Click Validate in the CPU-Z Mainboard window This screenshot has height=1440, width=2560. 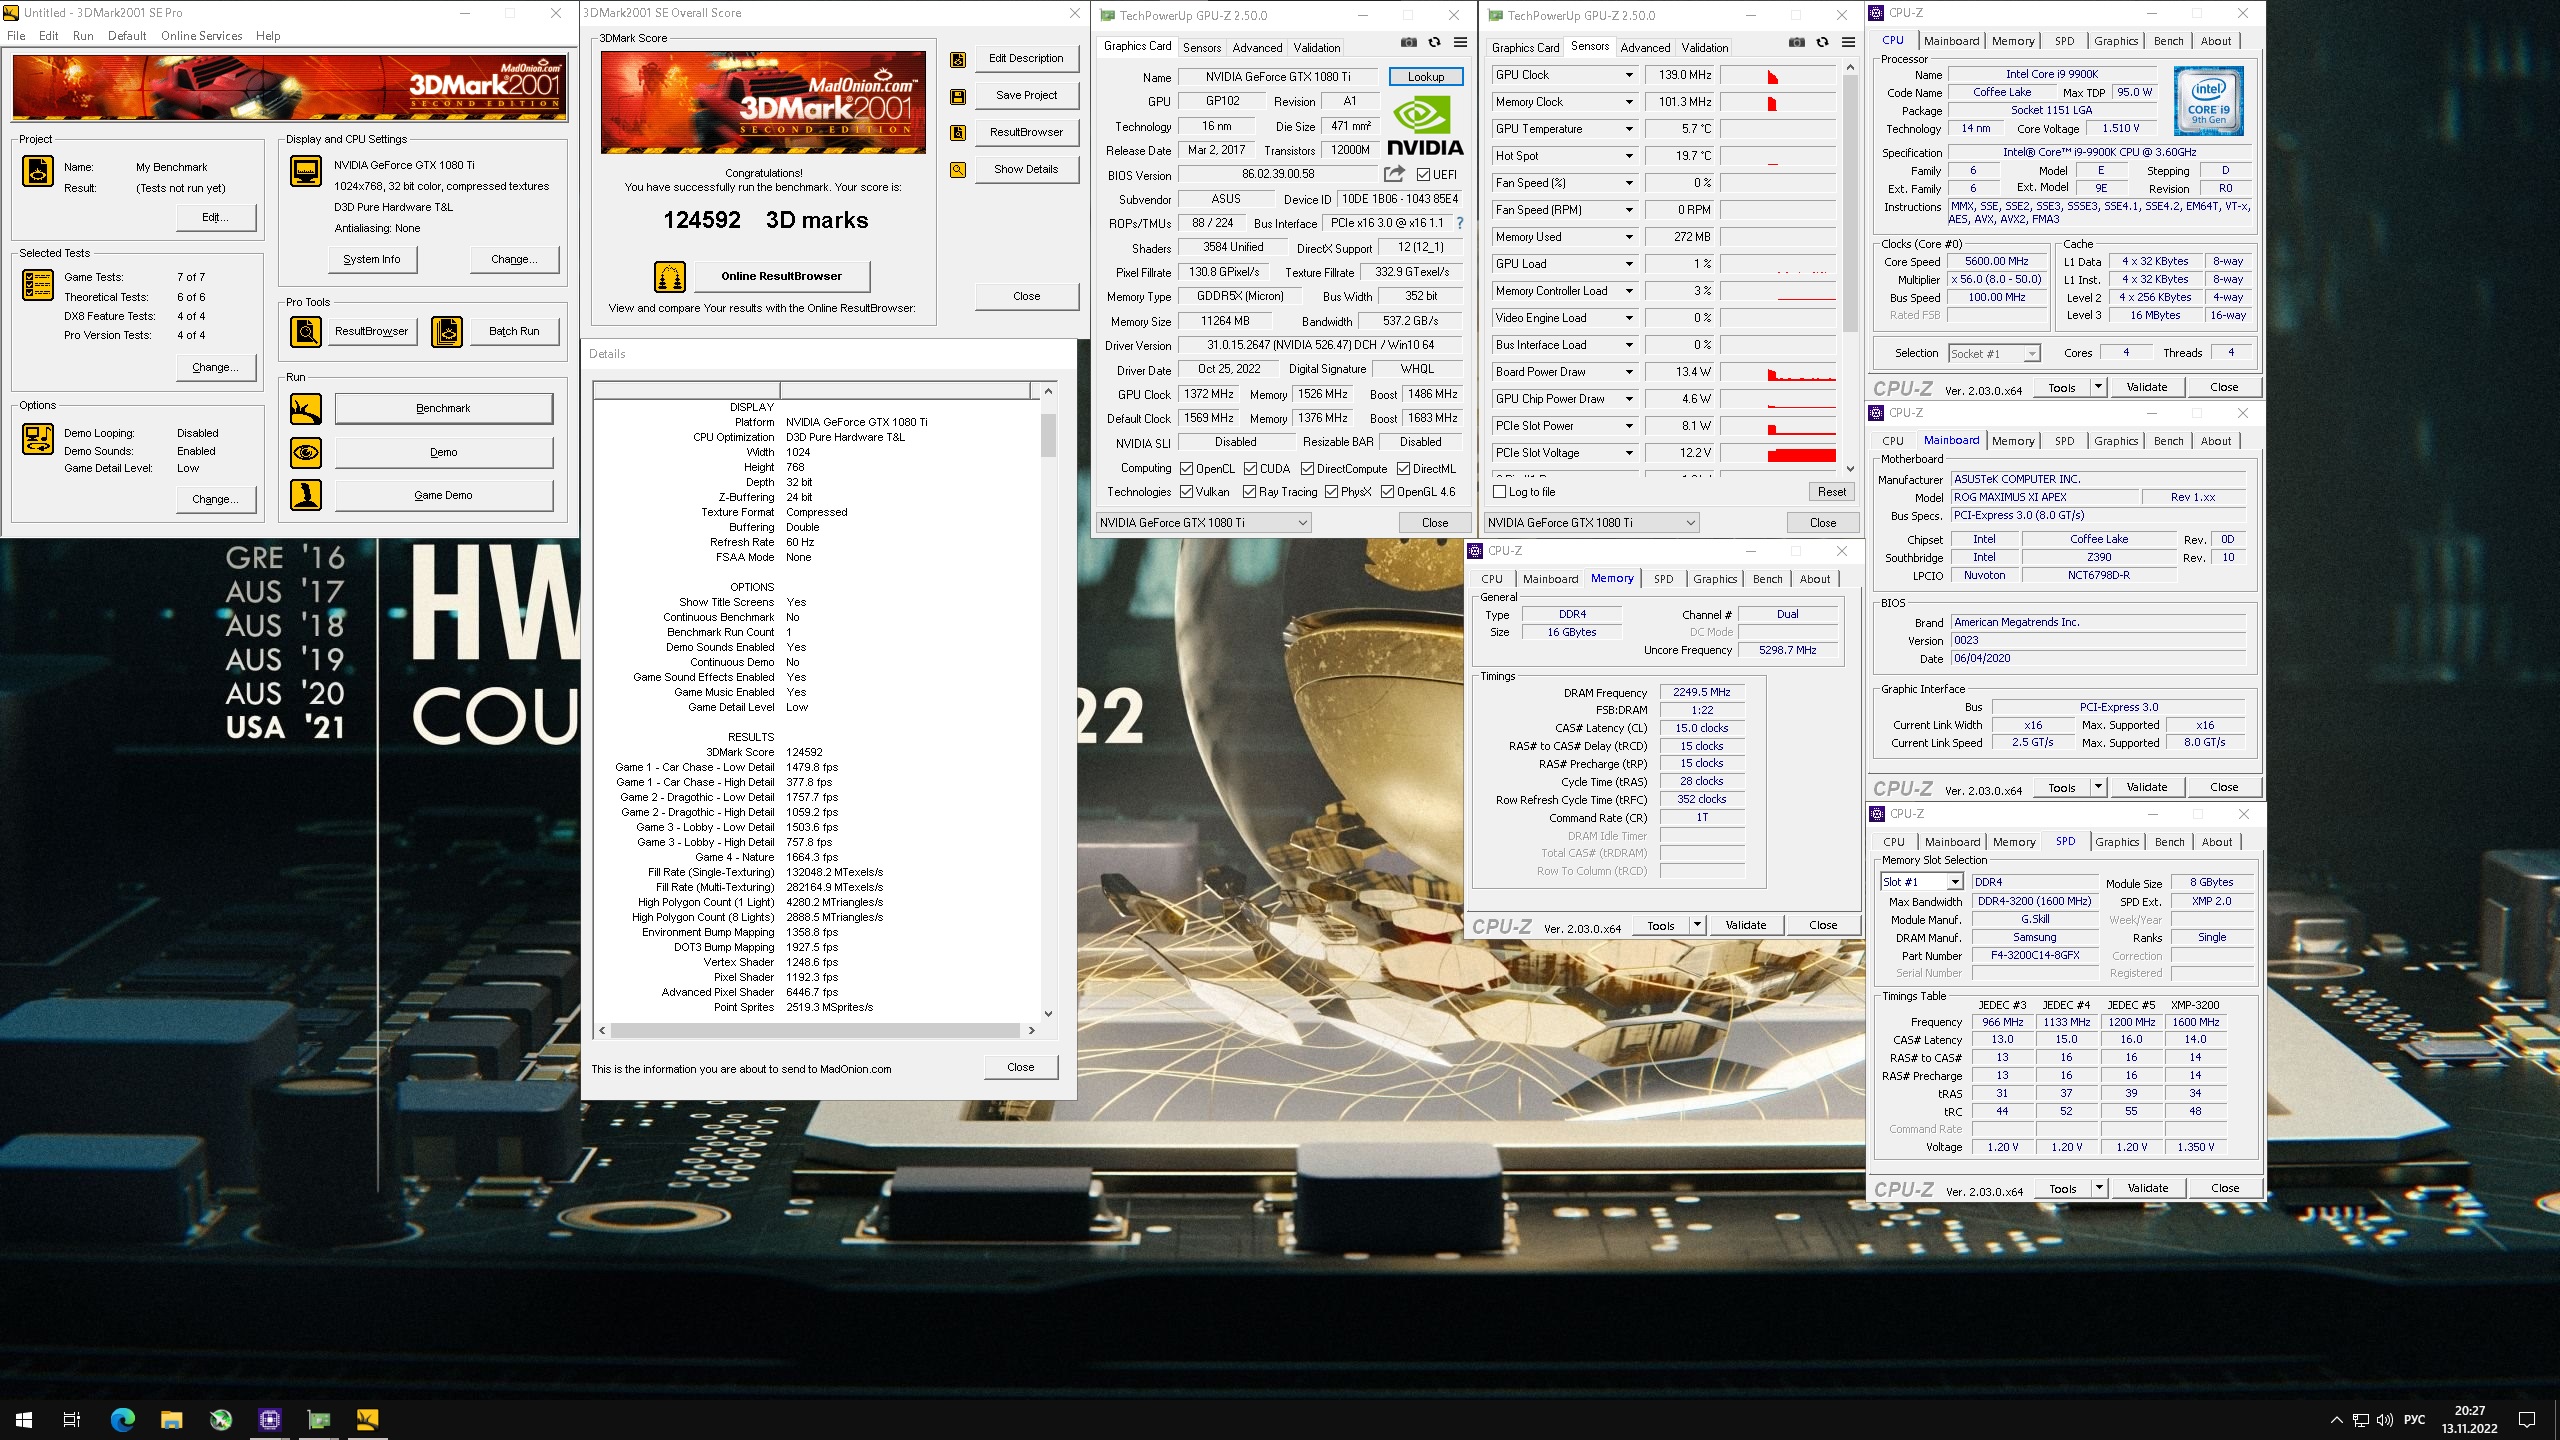pyautogui.click(x=2146, y=787)
